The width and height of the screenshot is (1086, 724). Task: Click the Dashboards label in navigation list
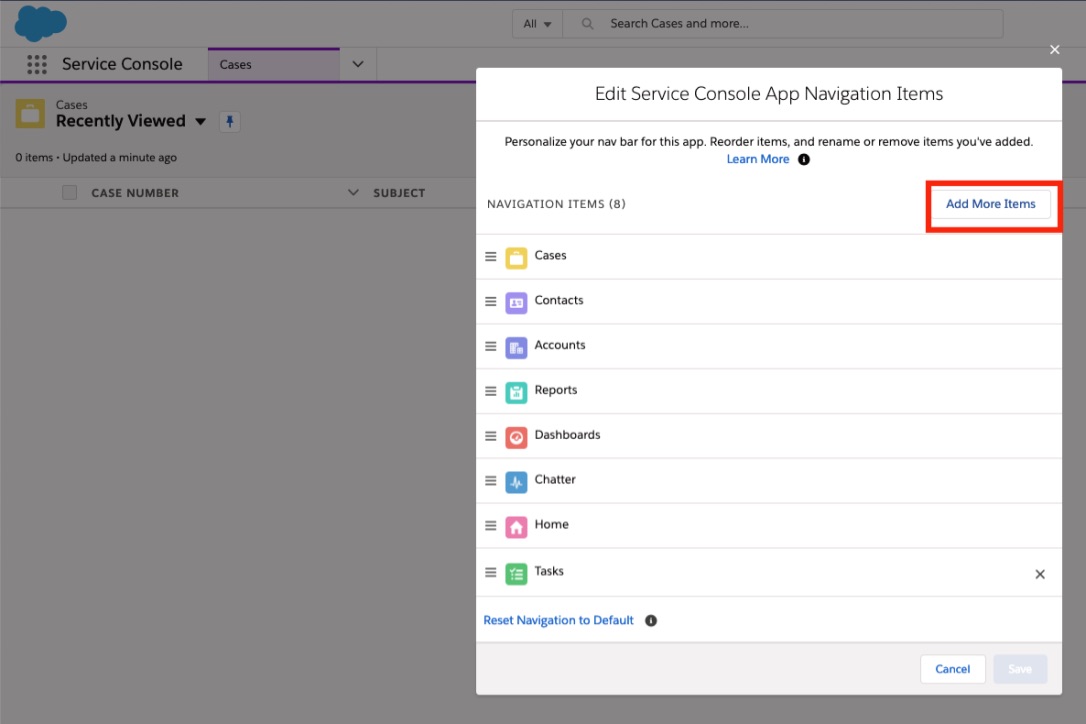click(x=567, y=435)
